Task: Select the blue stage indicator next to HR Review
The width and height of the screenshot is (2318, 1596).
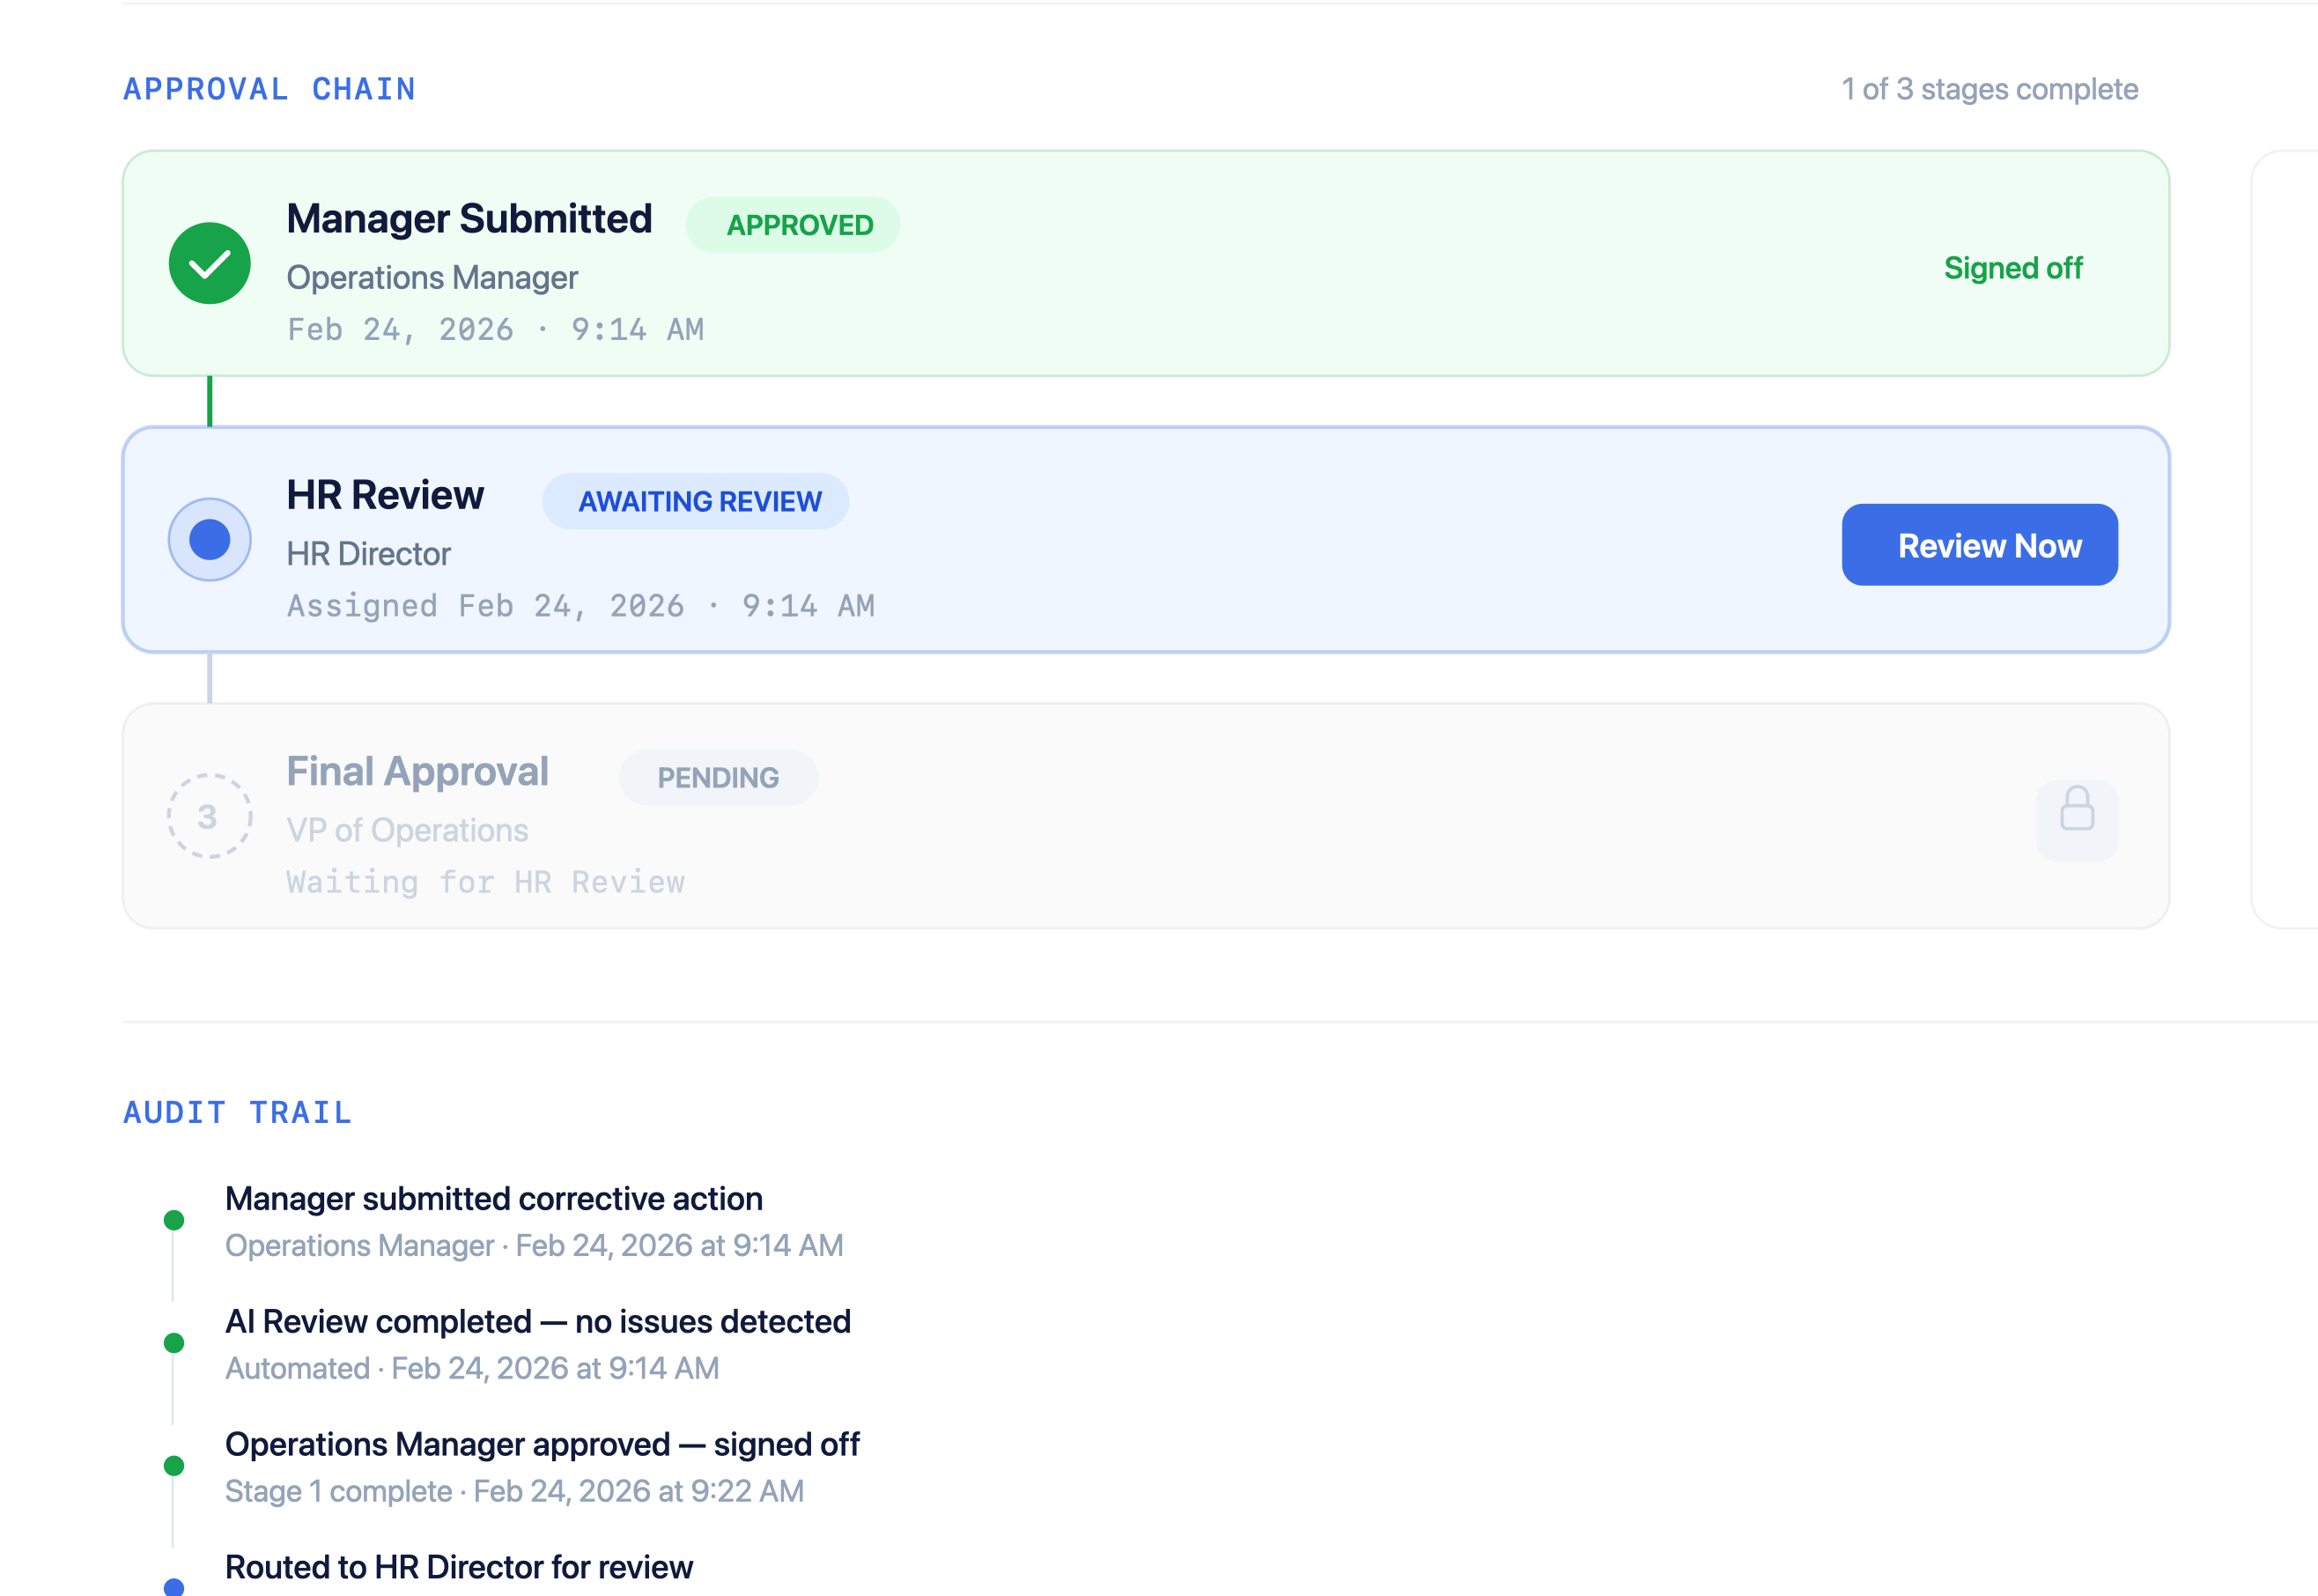Action: pos(209,538)
